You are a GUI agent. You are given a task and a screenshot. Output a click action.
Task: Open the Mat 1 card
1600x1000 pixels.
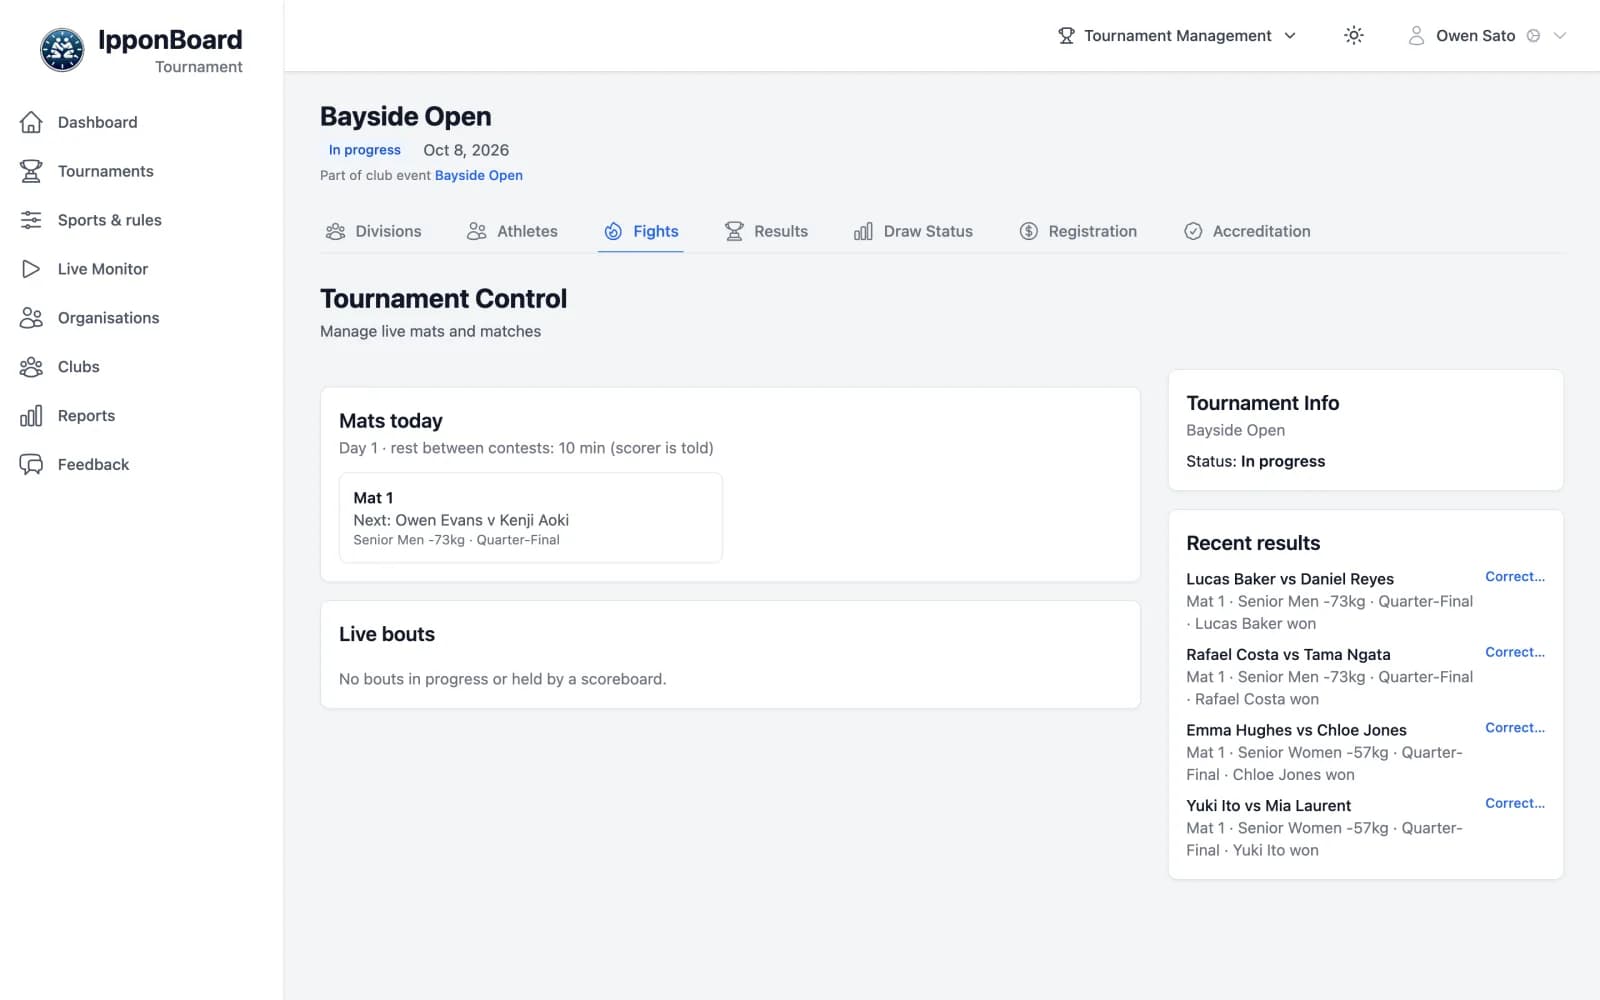point(530,518)
